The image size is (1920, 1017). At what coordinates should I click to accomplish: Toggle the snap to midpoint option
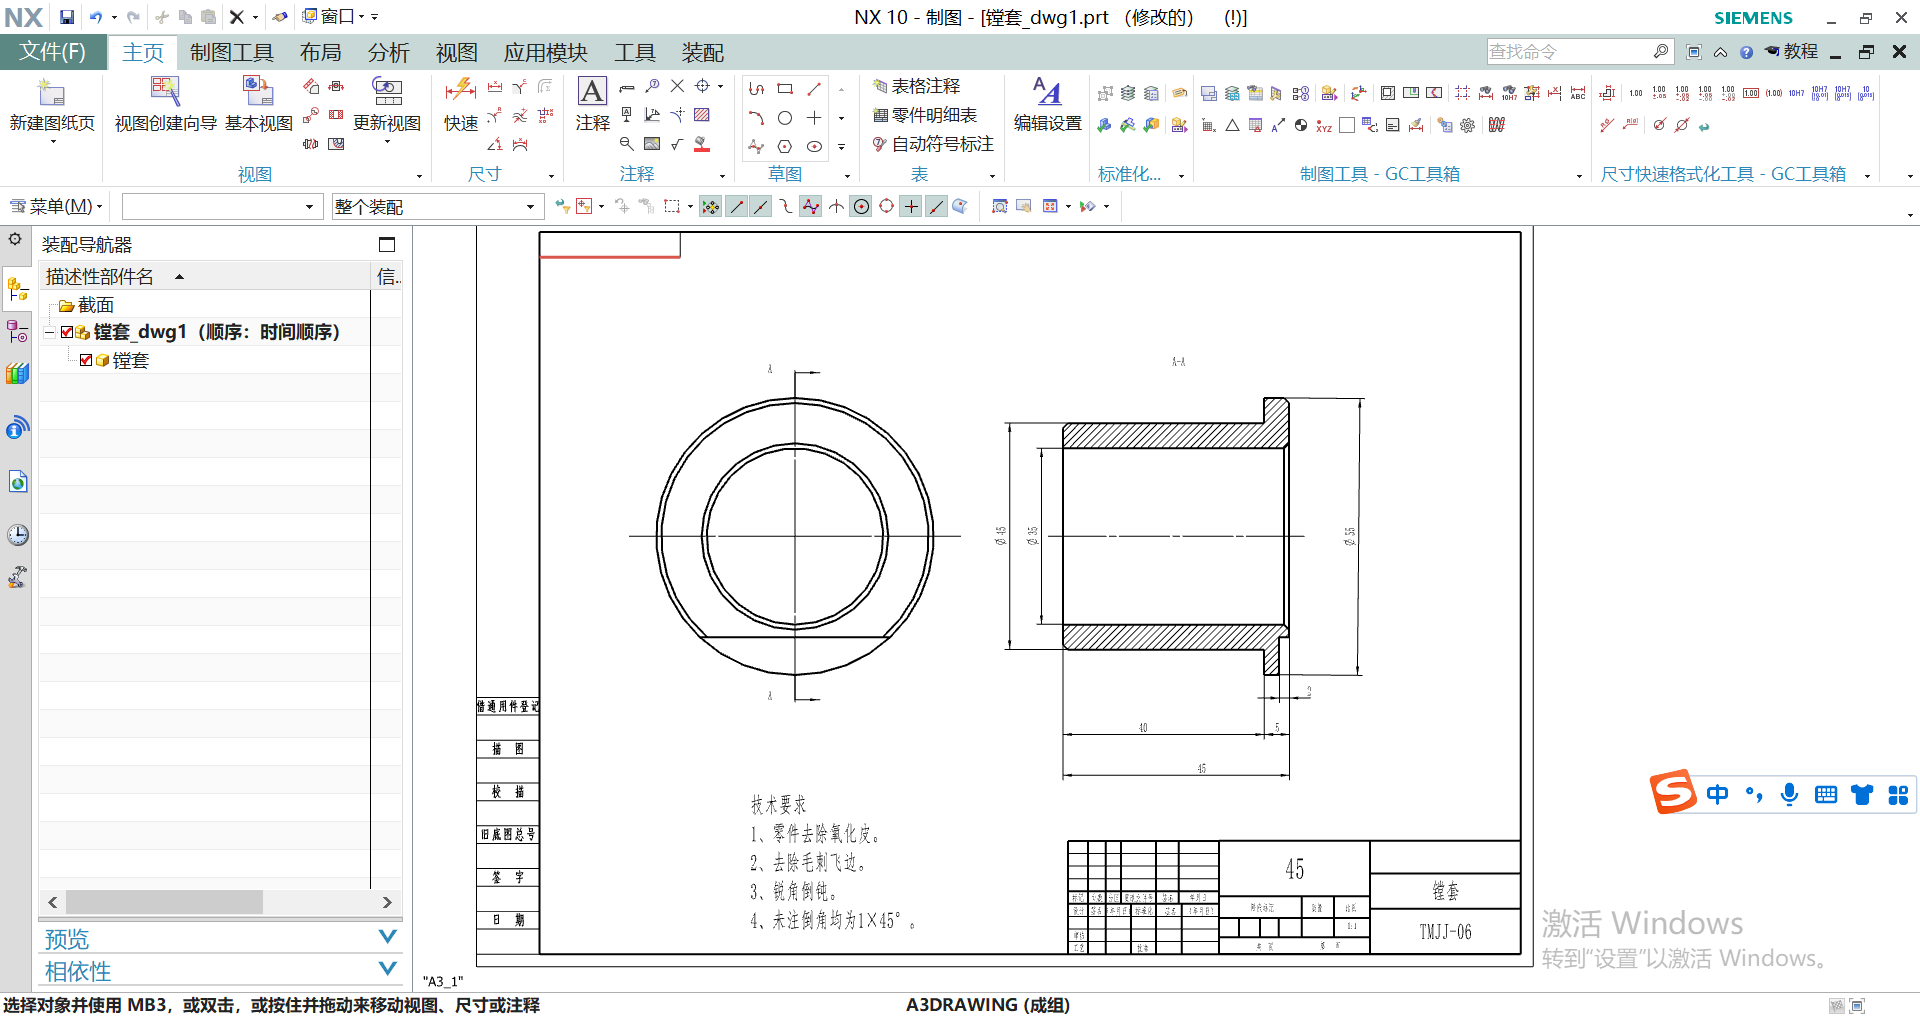pyautogui.click(x=761, y=207)
